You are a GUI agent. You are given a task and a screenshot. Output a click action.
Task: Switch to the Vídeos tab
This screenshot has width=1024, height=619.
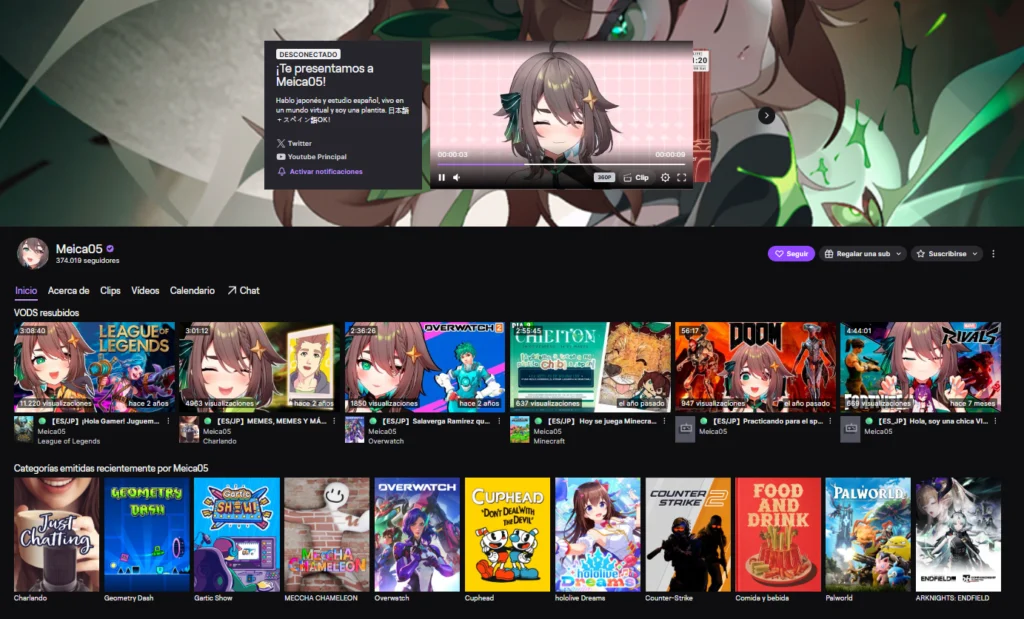[x=145, y=291]
